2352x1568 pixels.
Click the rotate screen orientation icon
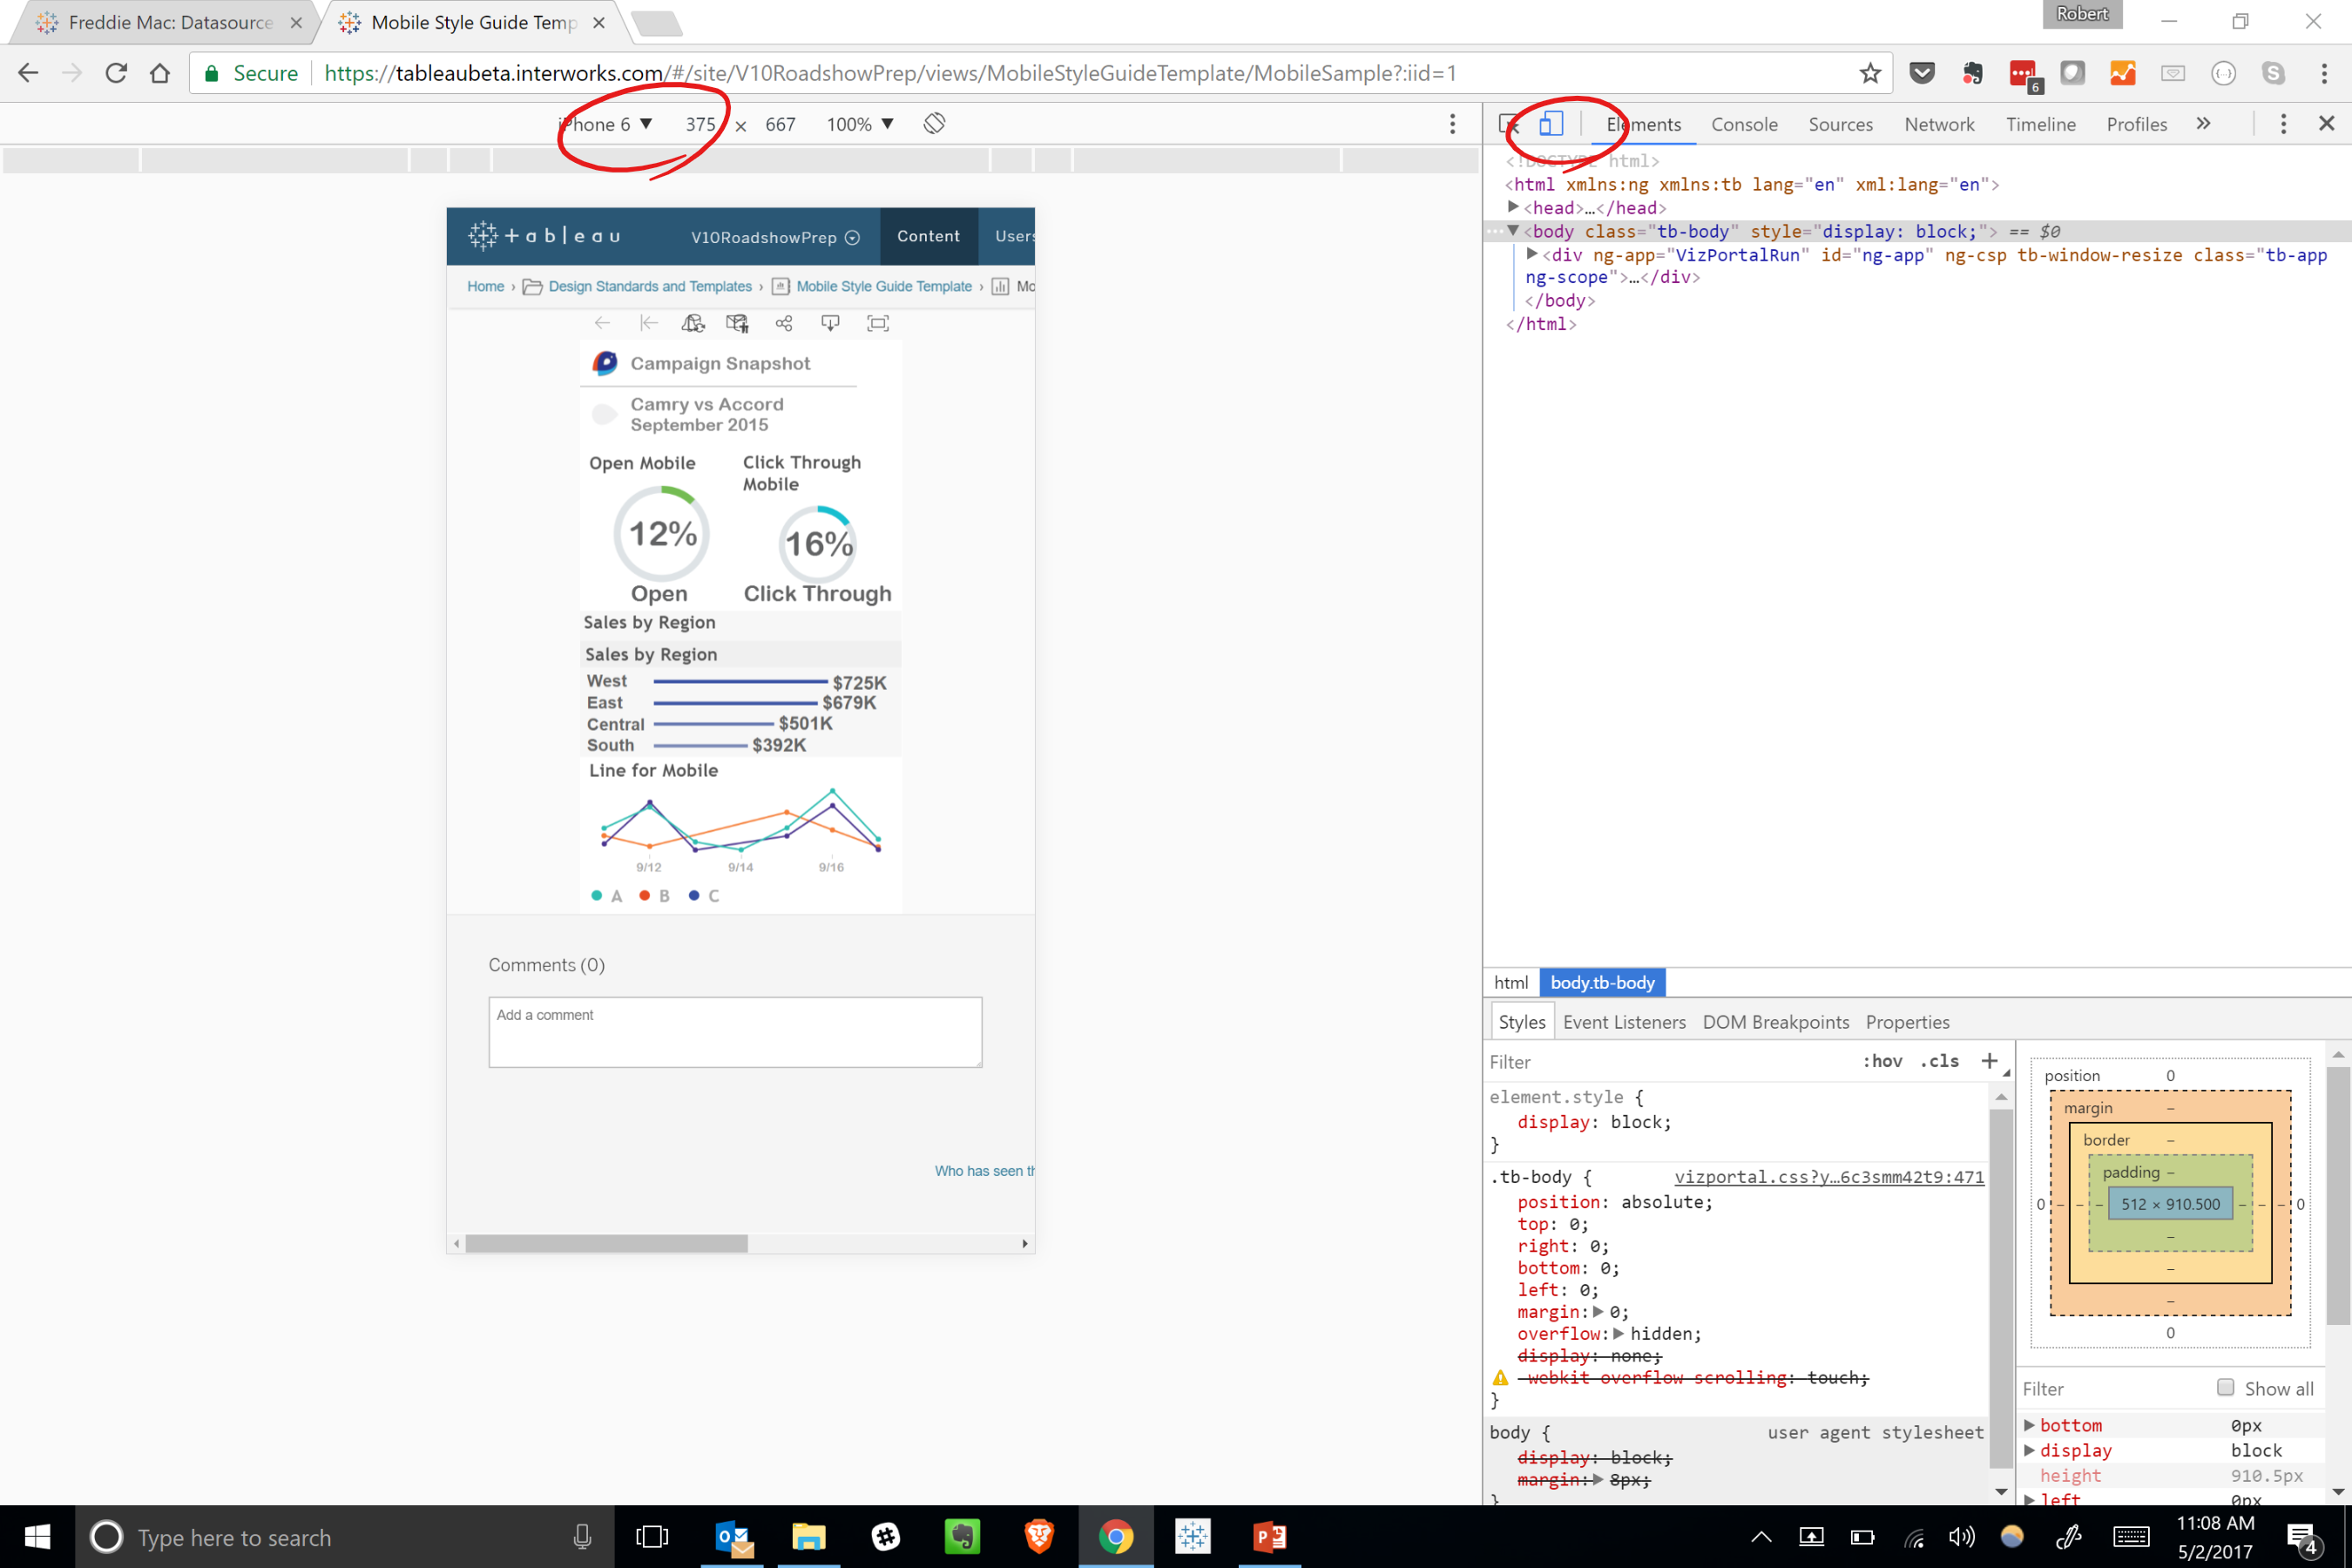point(934,123)
